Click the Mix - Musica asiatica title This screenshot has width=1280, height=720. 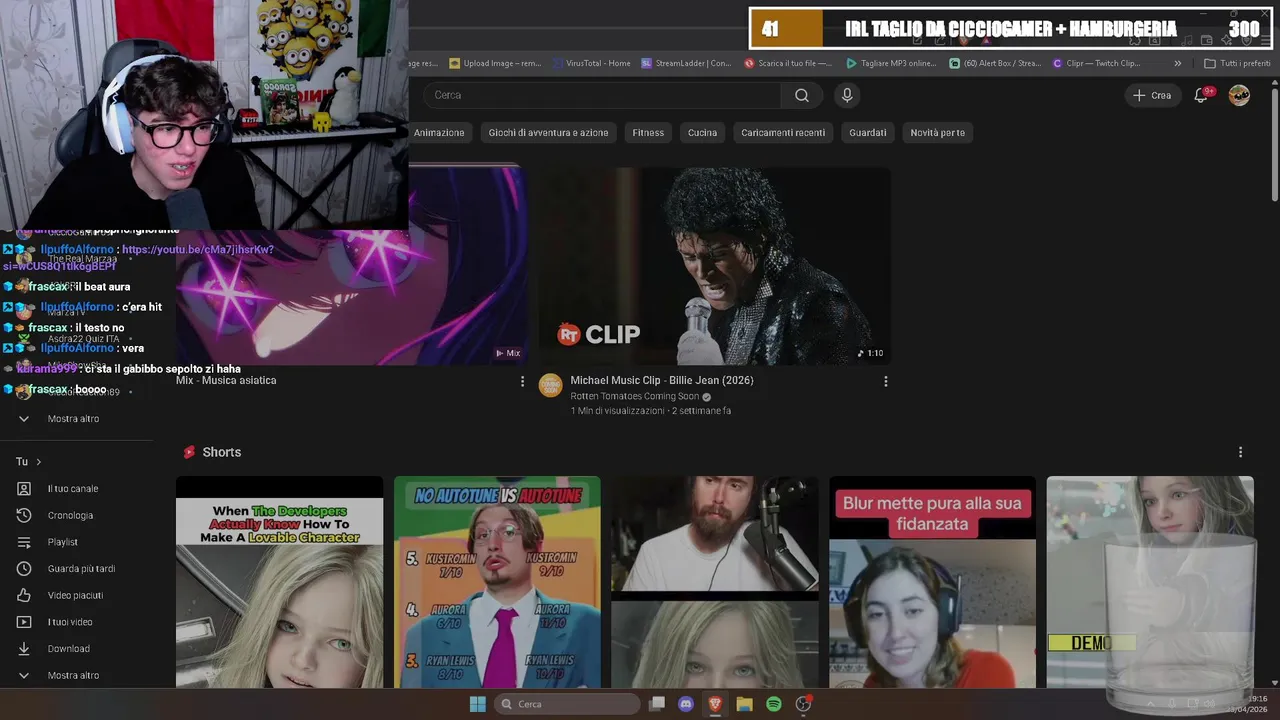(x=226, y=380)
